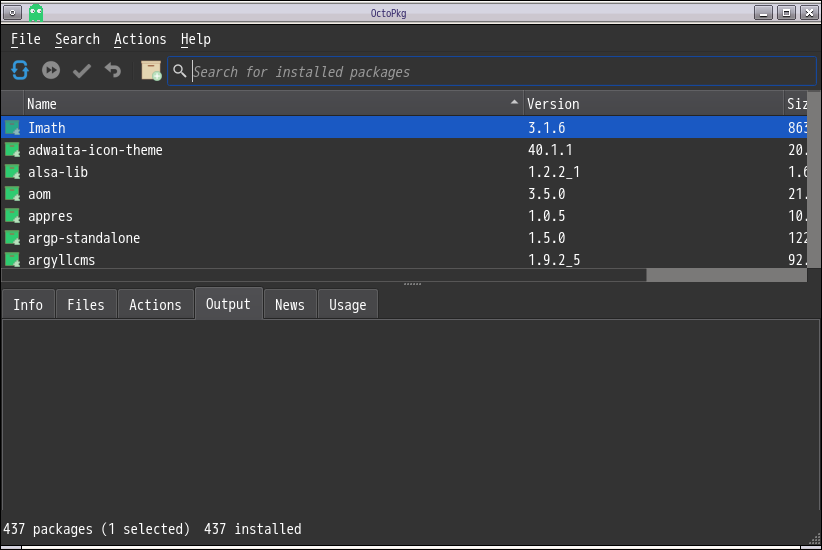Click the sync database refresh icon
The image size is (822, 550).
20,70
